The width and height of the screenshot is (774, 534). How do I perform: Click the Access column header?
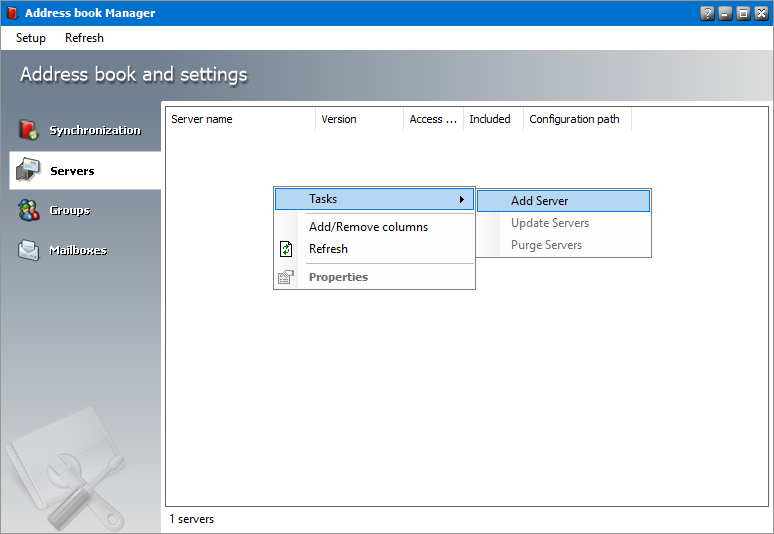432,119
